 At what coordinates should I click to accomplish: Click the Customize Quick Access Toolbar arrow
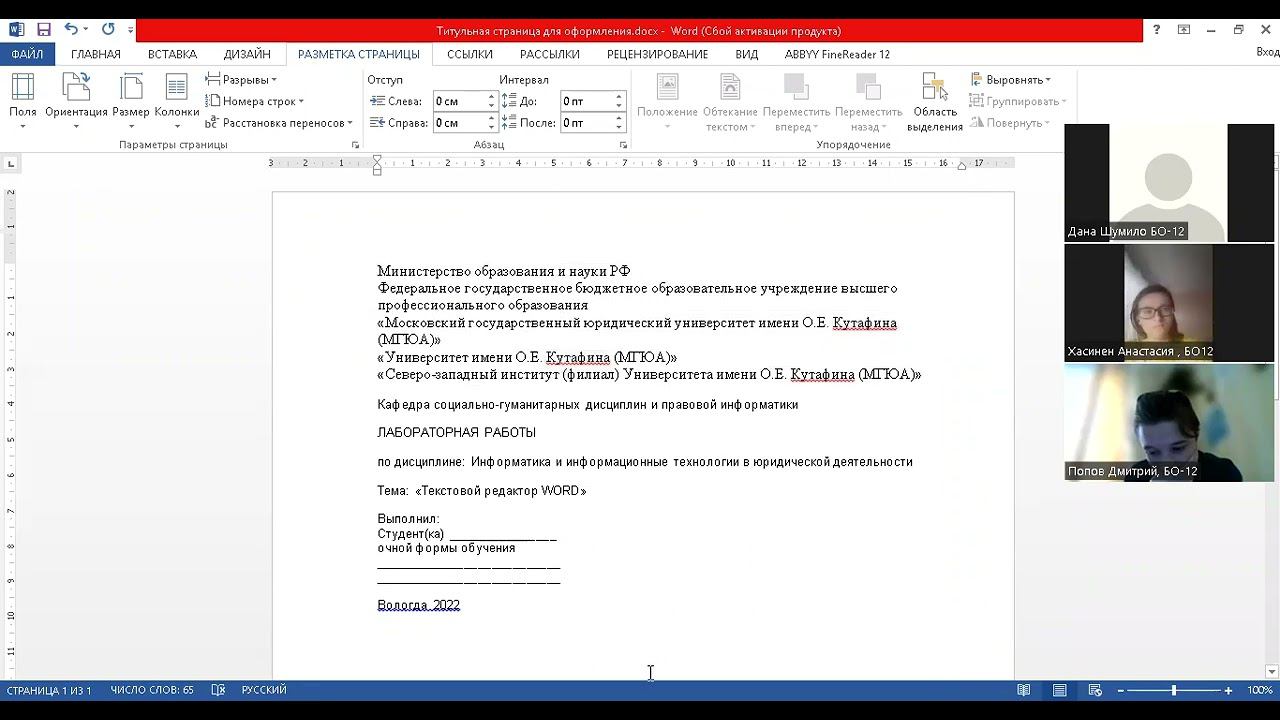click(x=131, y=30)
